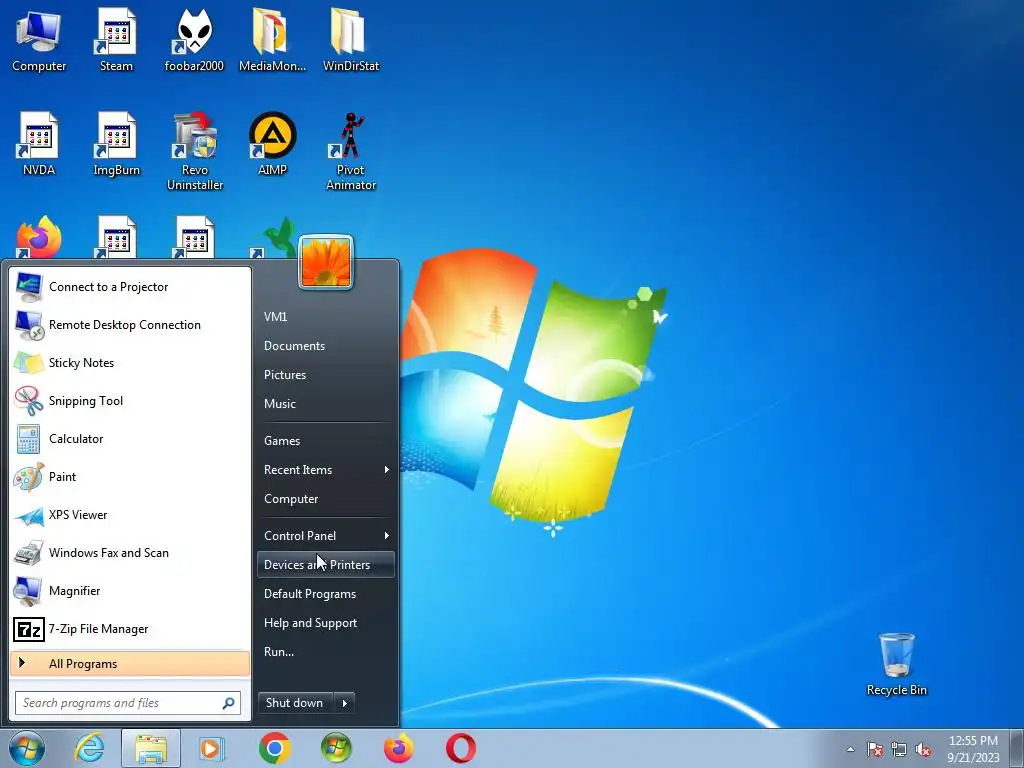The image size is (1024, 768).
Task: Open Google Chrome from the taskbar
Action: 274,748
